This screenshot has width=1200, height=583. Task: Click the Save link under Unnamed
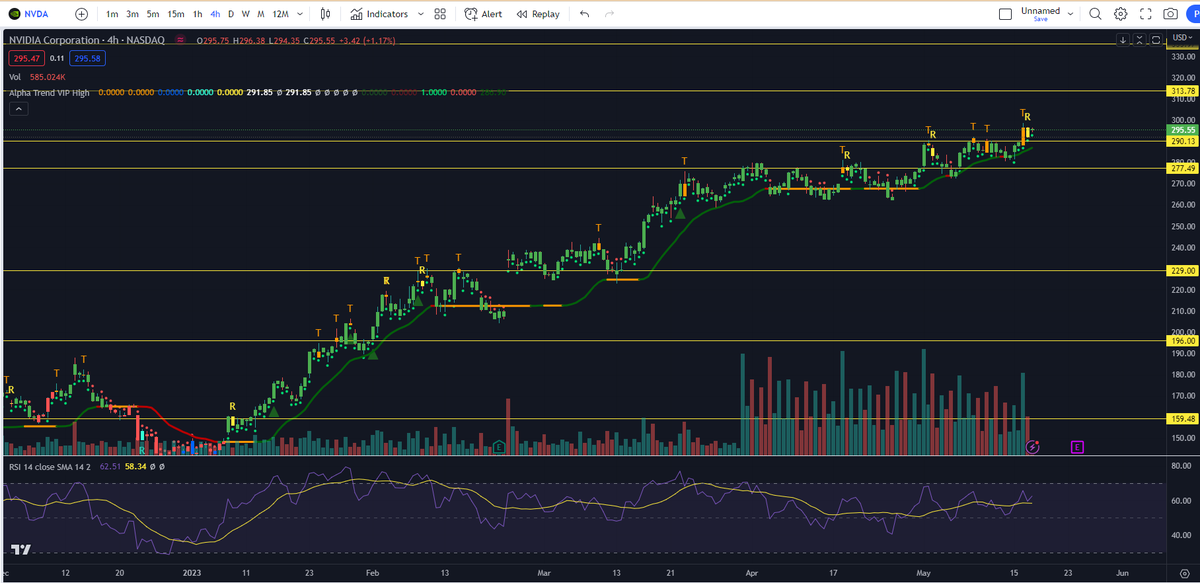tap(1041, 19)
